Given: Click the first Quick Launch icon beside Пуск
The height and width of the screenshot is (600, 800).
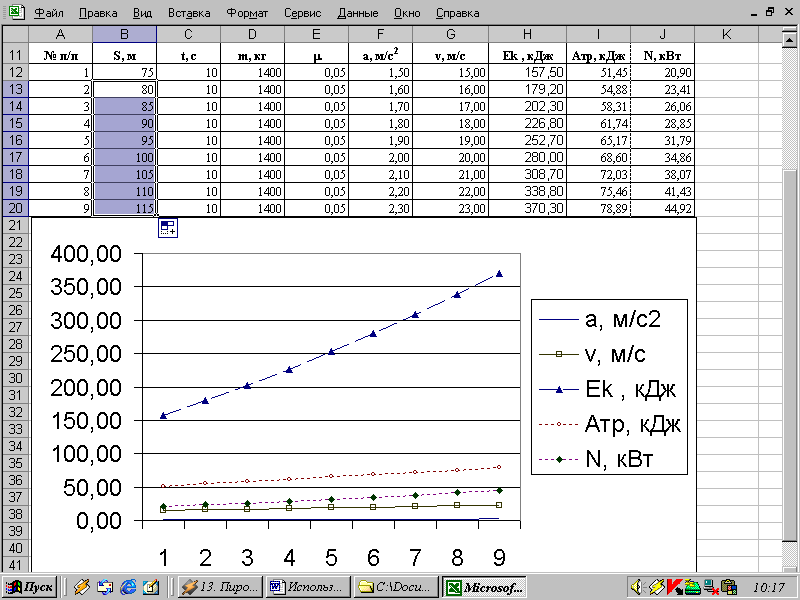Looking at the screenshot, I should click(82, 586).
